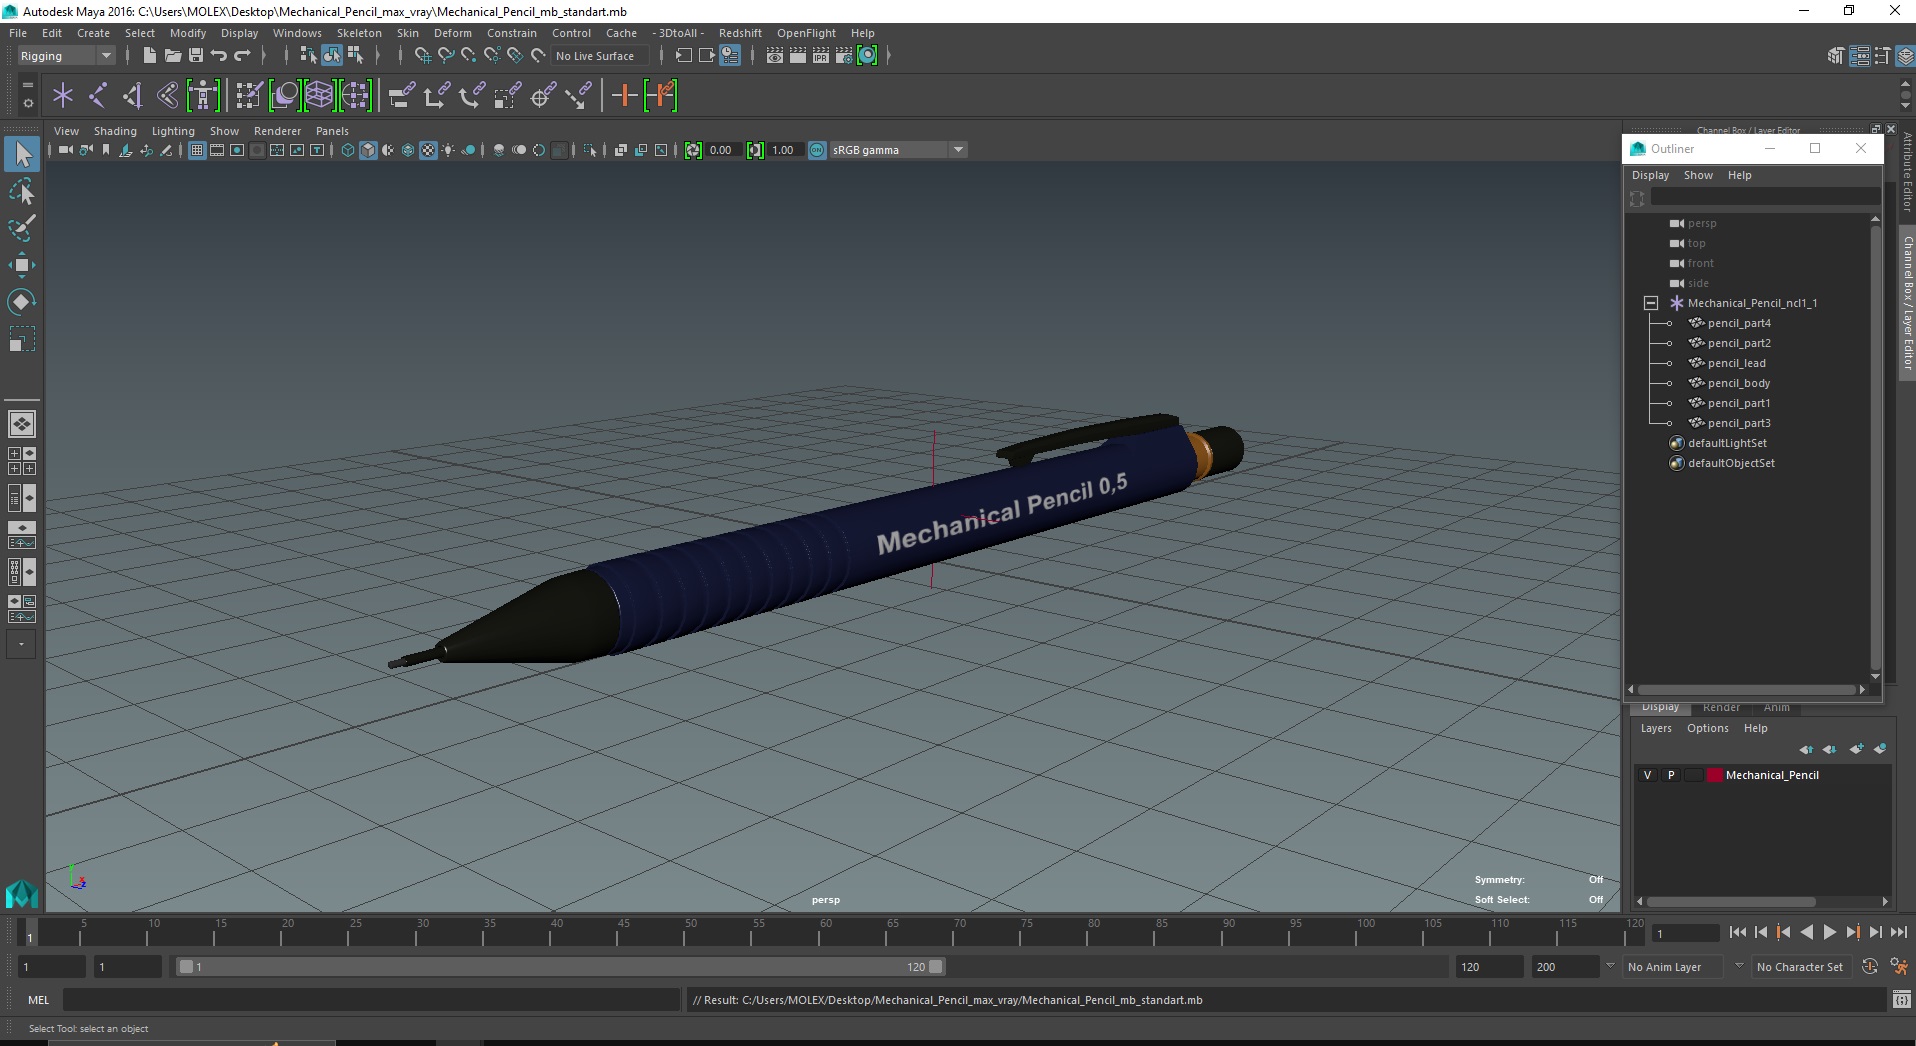Open the Render View window icon

(775, 56)
